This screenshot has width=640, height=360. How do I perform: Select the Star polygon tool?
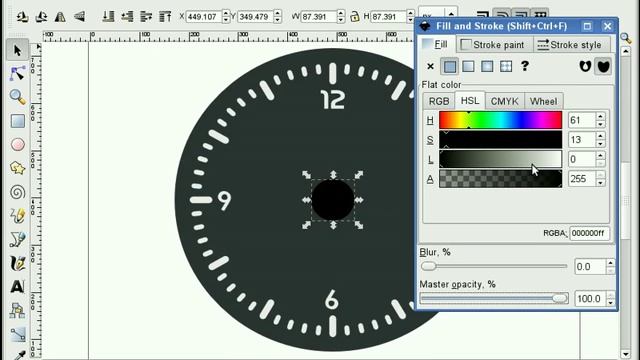click(17, 168)
